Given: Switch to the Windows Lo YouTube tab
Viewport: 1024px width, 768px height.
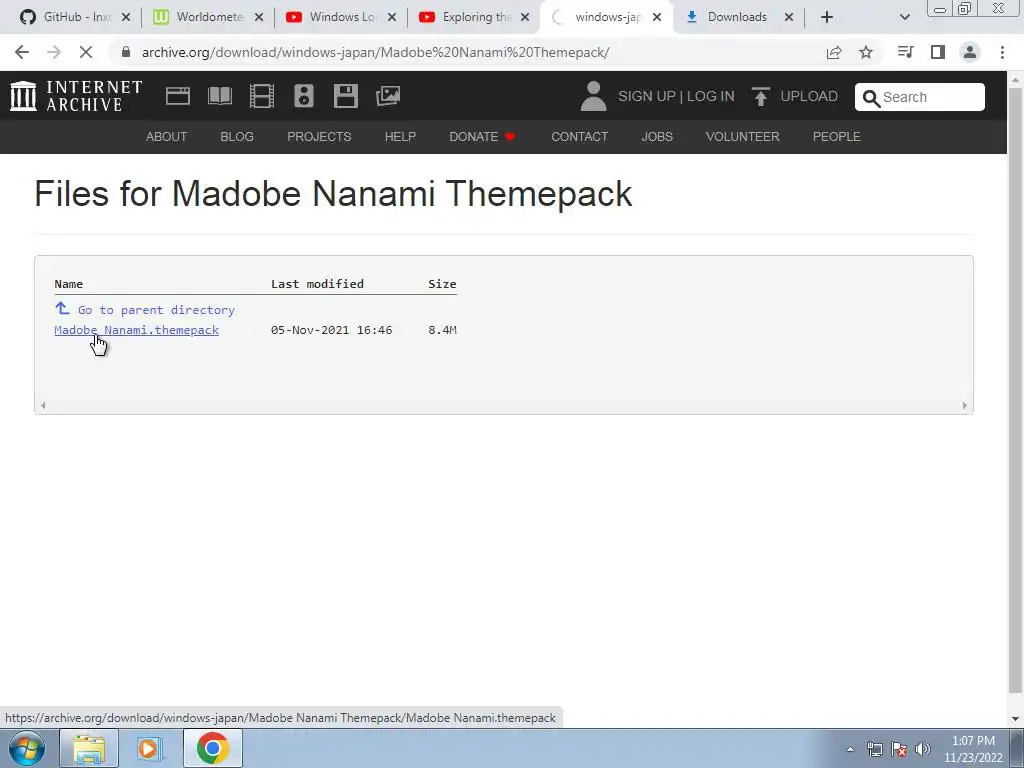Looking at the screenshot, I should pos(341,17).
